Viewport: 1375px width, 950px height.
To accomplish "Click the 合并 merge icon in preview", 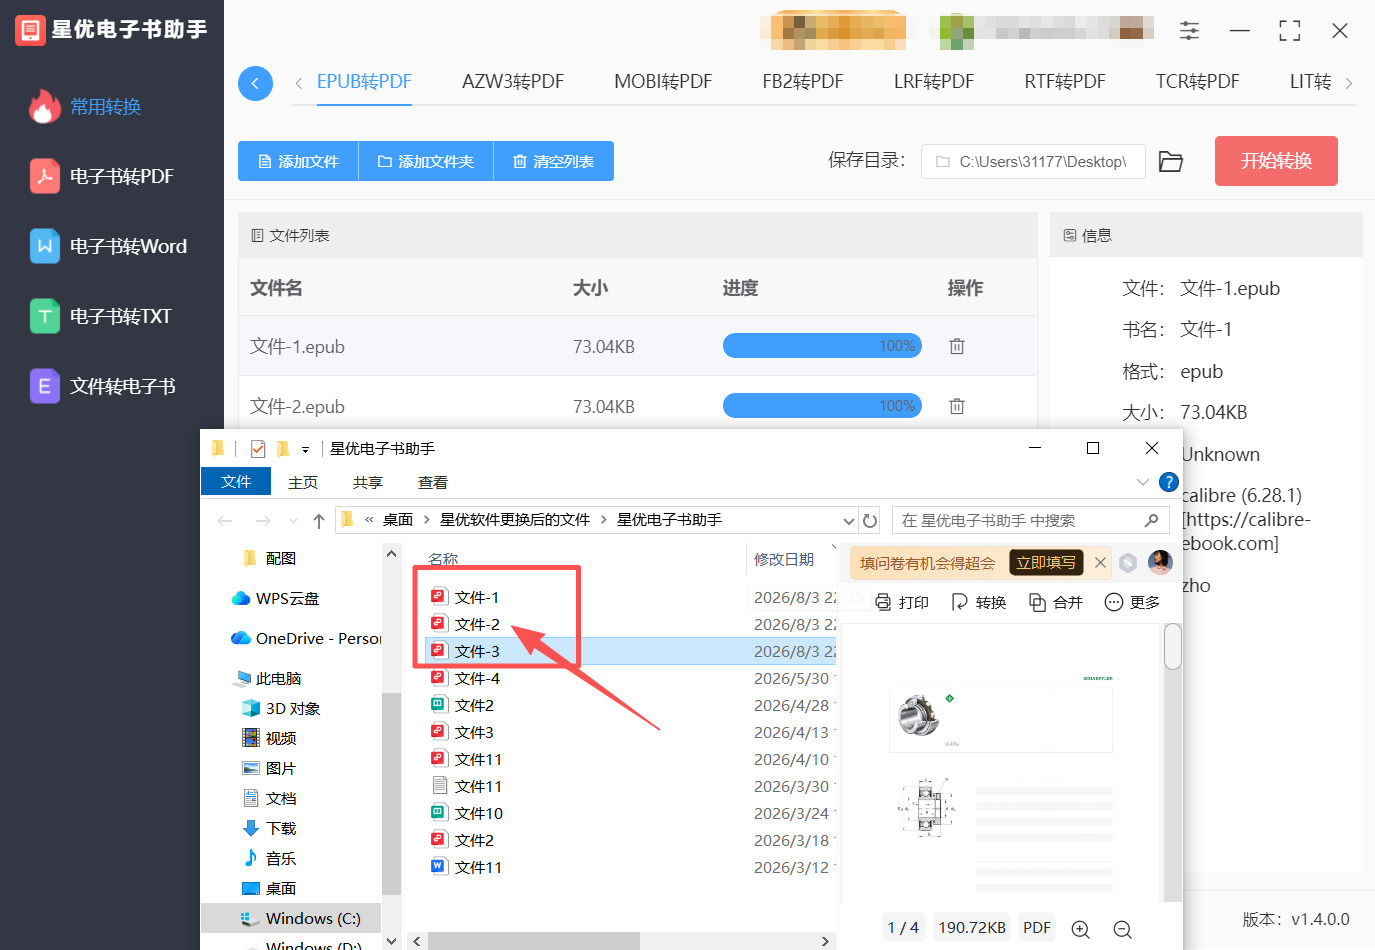I will 1038,602.
